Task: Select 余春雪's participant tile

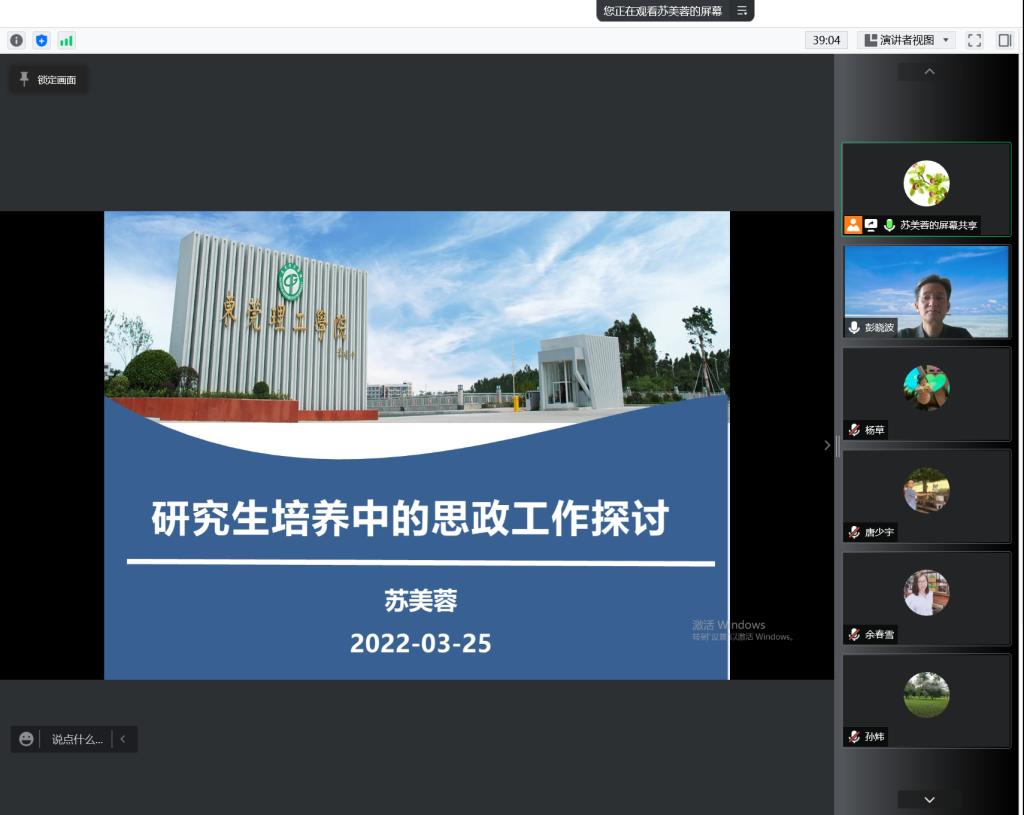Action: click(926, 598)
